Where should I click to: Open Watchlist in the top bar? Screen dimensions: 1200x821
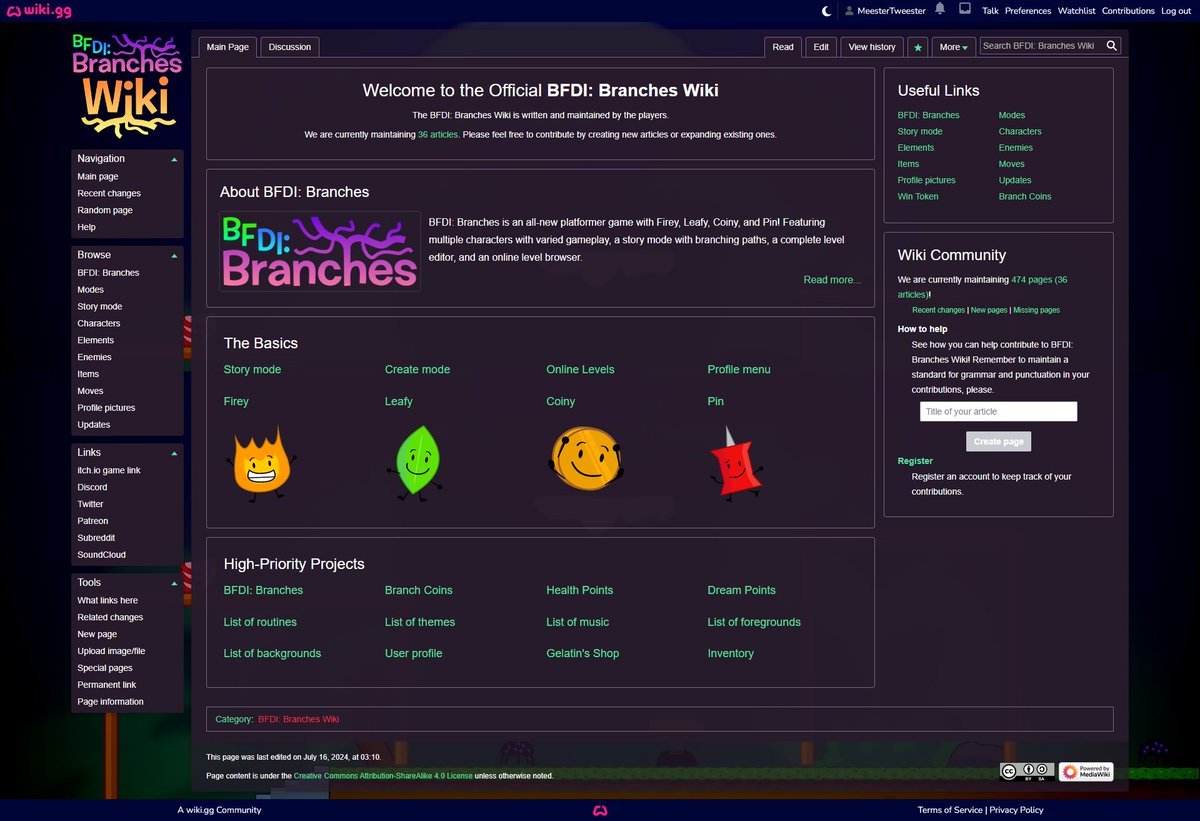[x=1077, y=11]
